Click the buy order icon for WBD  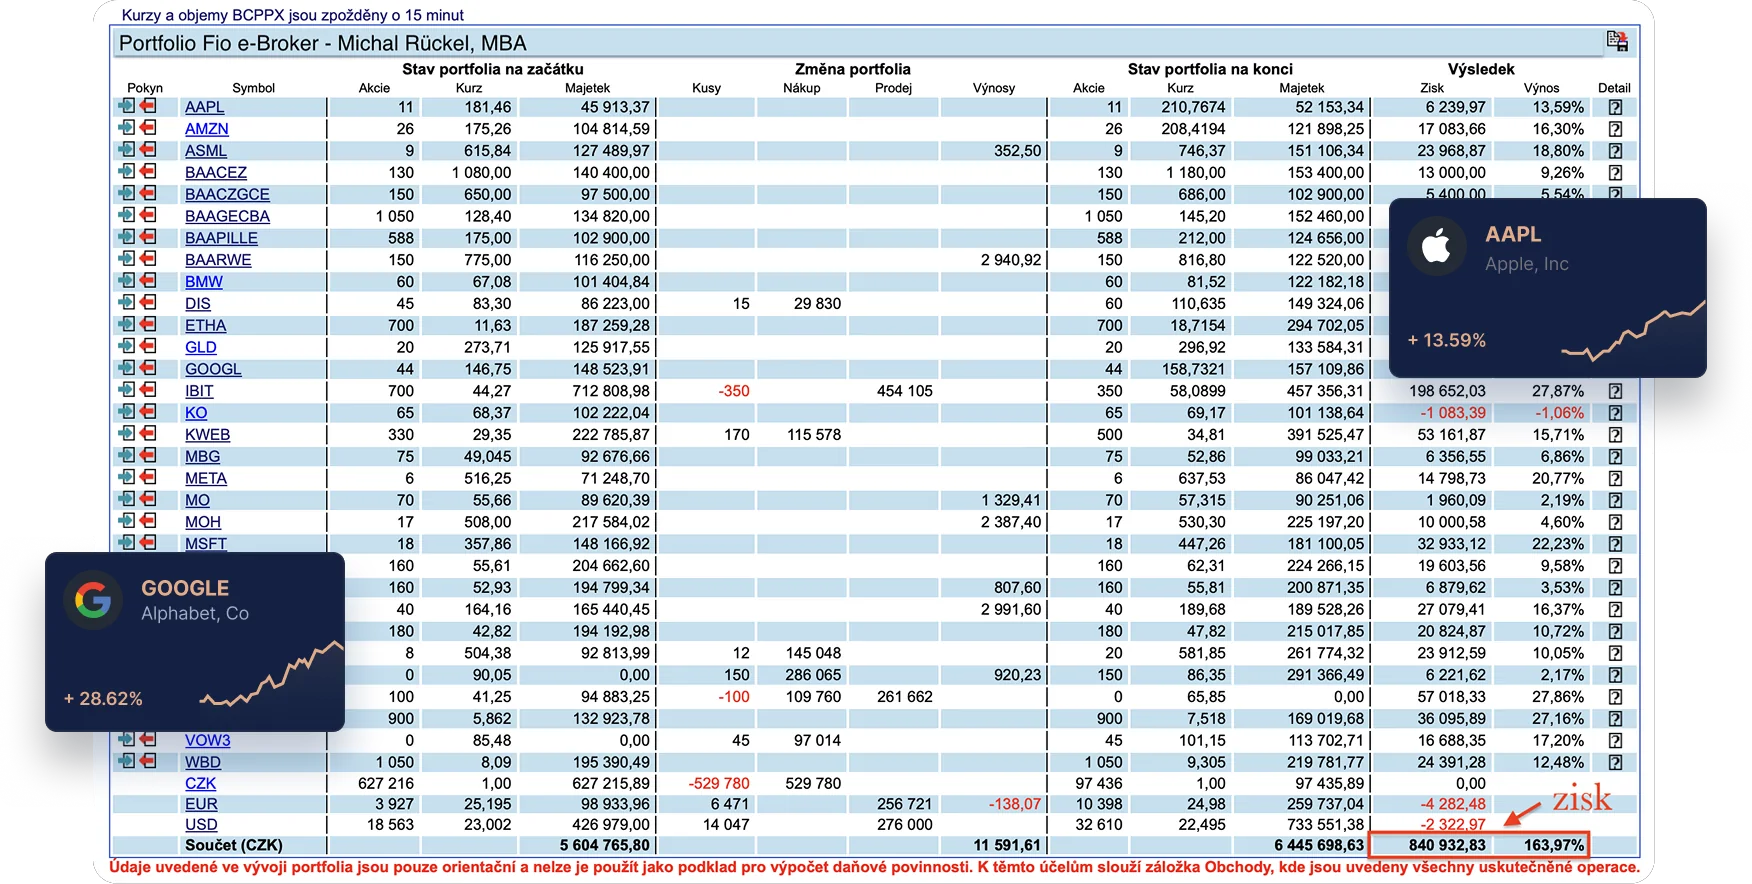(127, 761)
